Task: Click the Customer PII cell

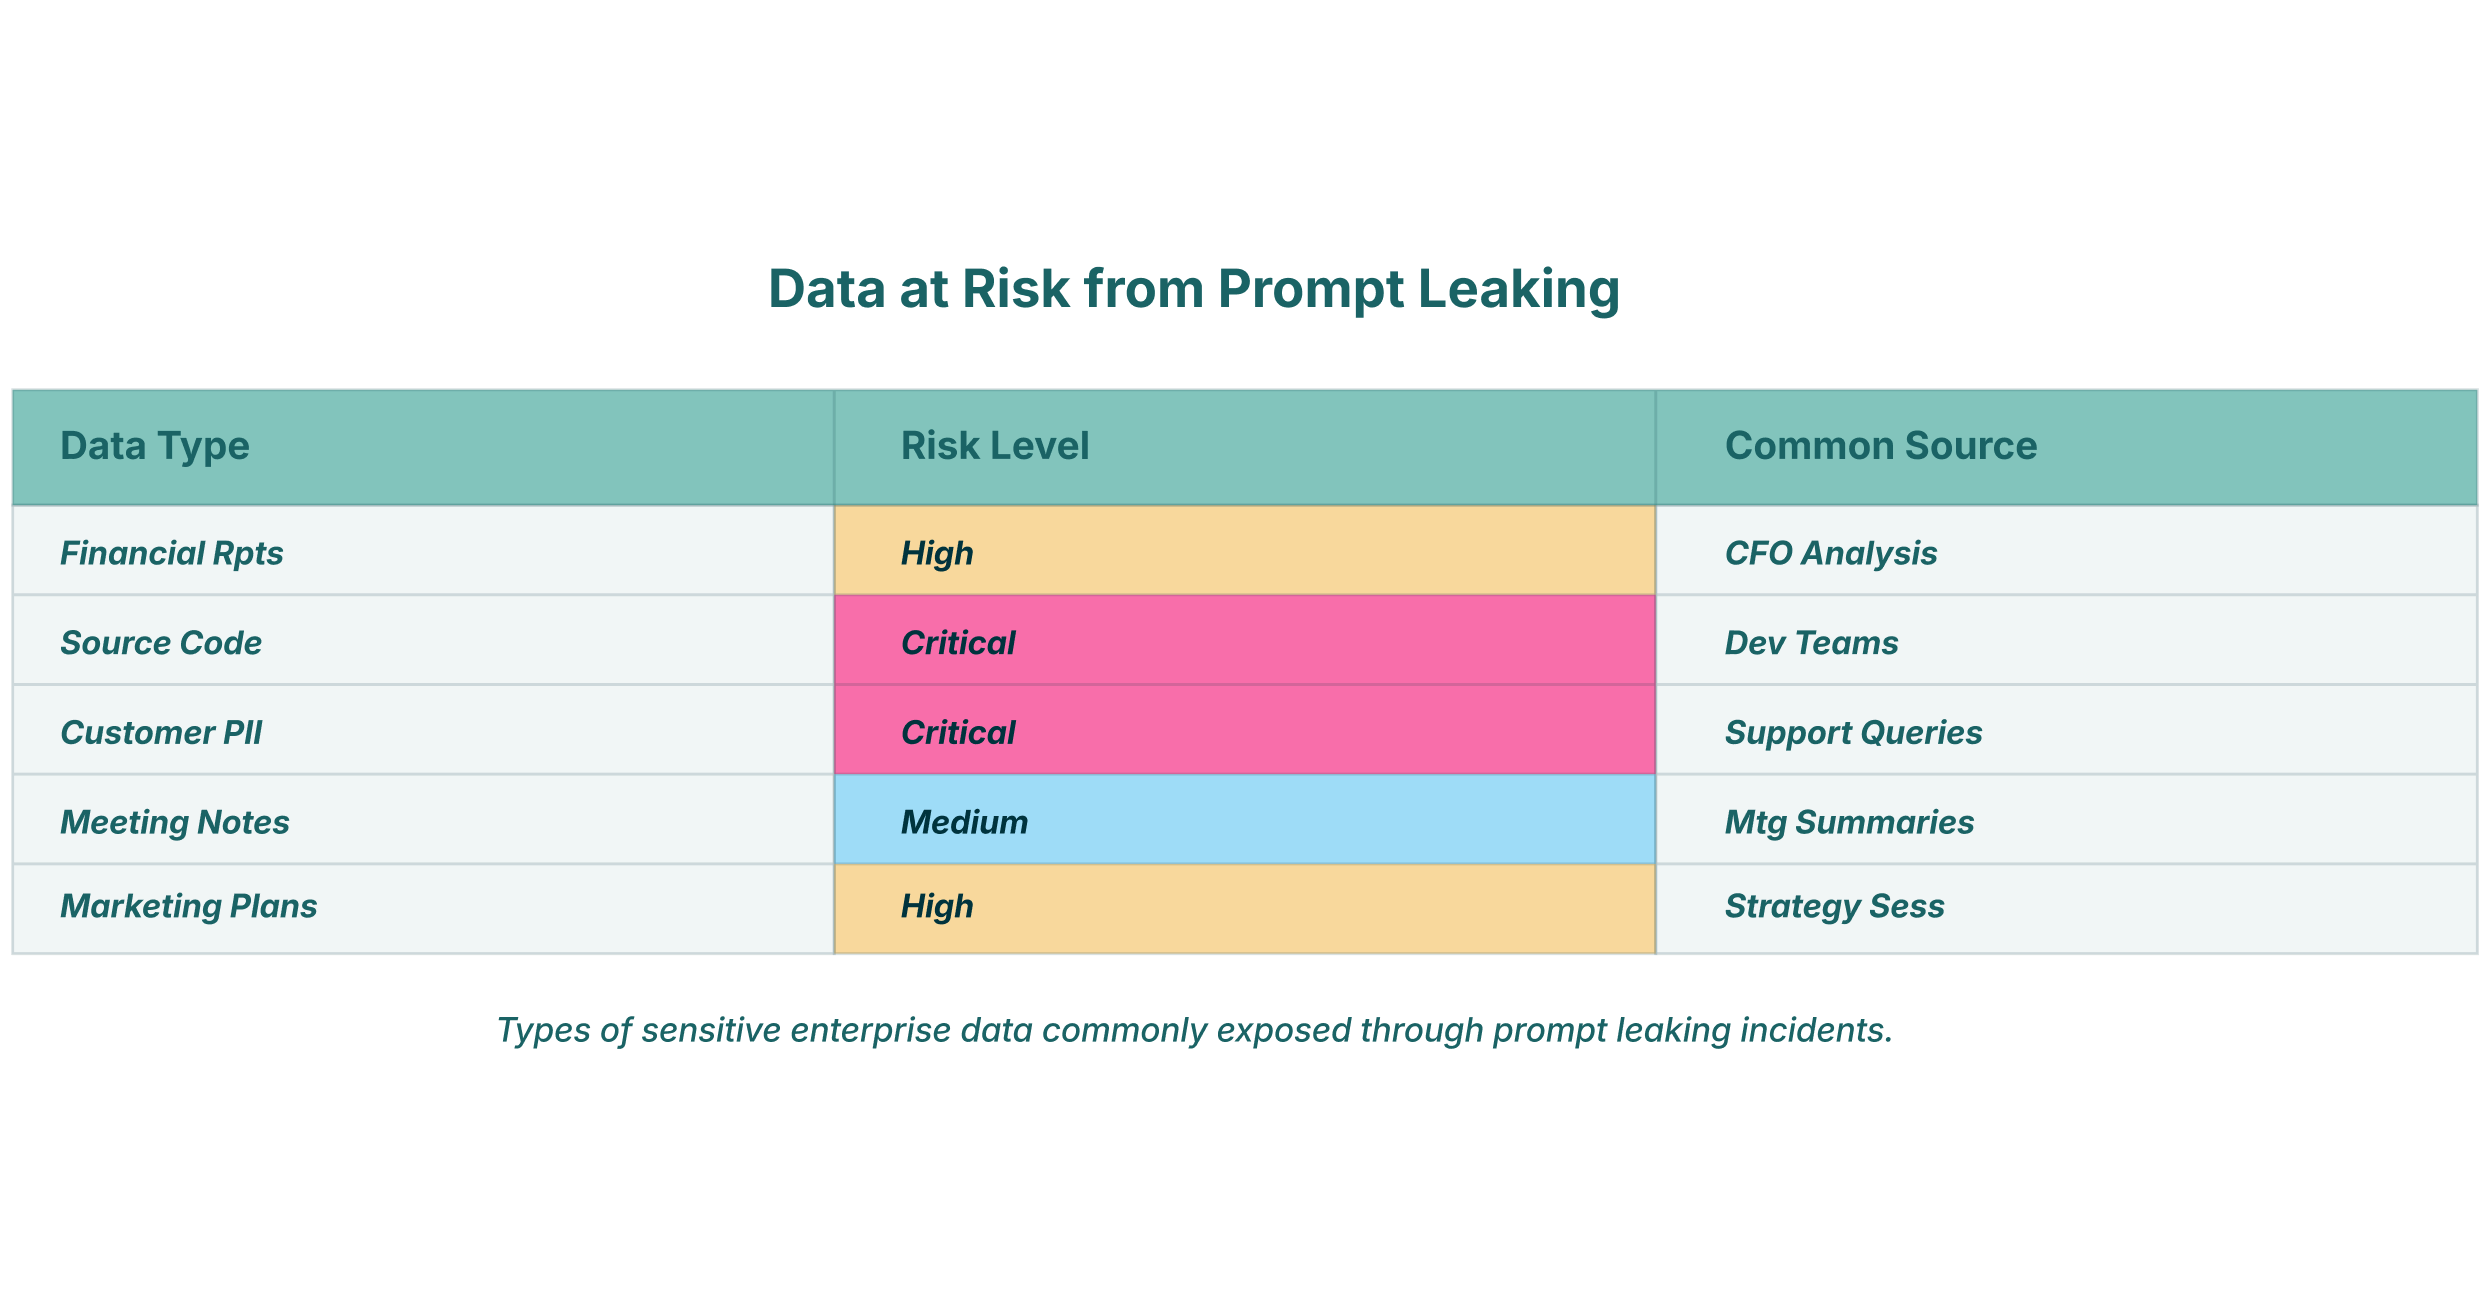Action: (161, 733)
